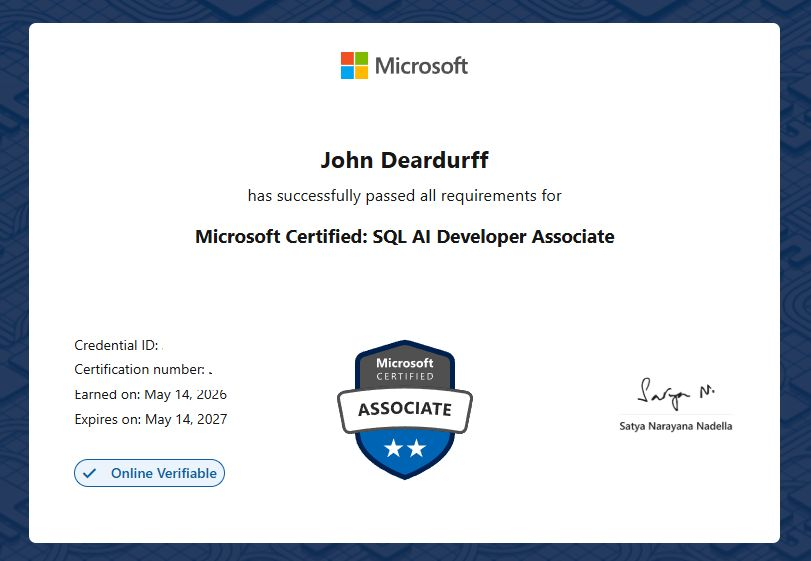This screenshot has height=561, width=811.
Task: Click 'has successfully passed all requirements for'
Action: [404, 196]
